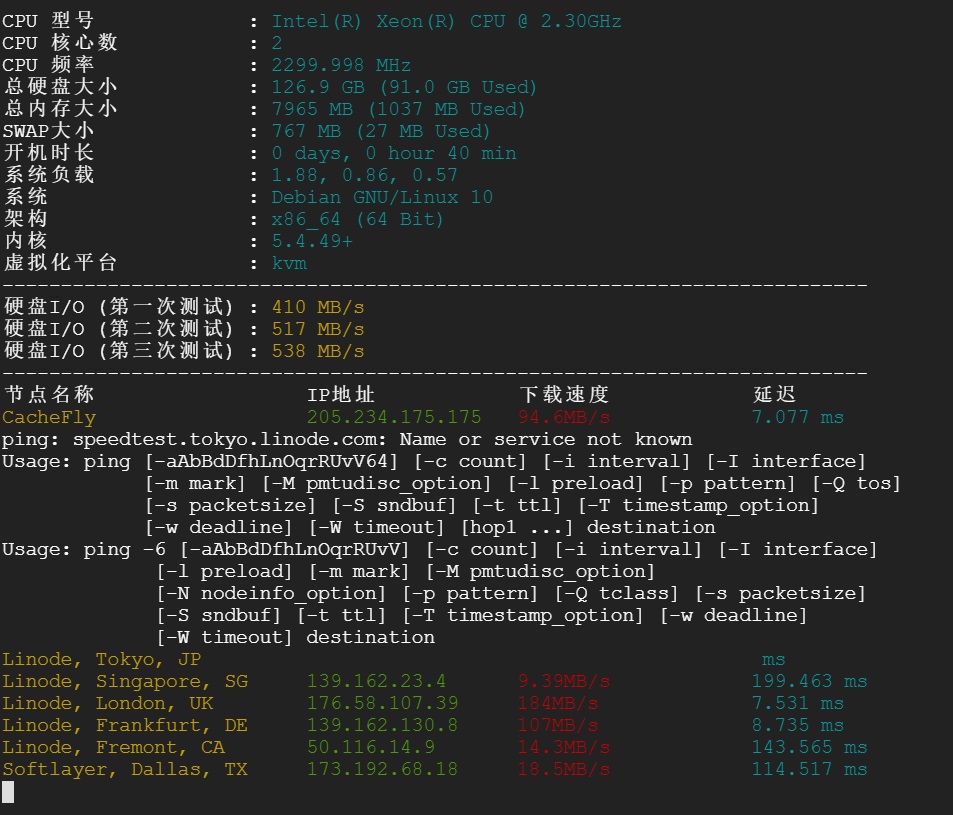Click the kvm virtualization platform value
The image size is (953, 815).
coord(289,263)
